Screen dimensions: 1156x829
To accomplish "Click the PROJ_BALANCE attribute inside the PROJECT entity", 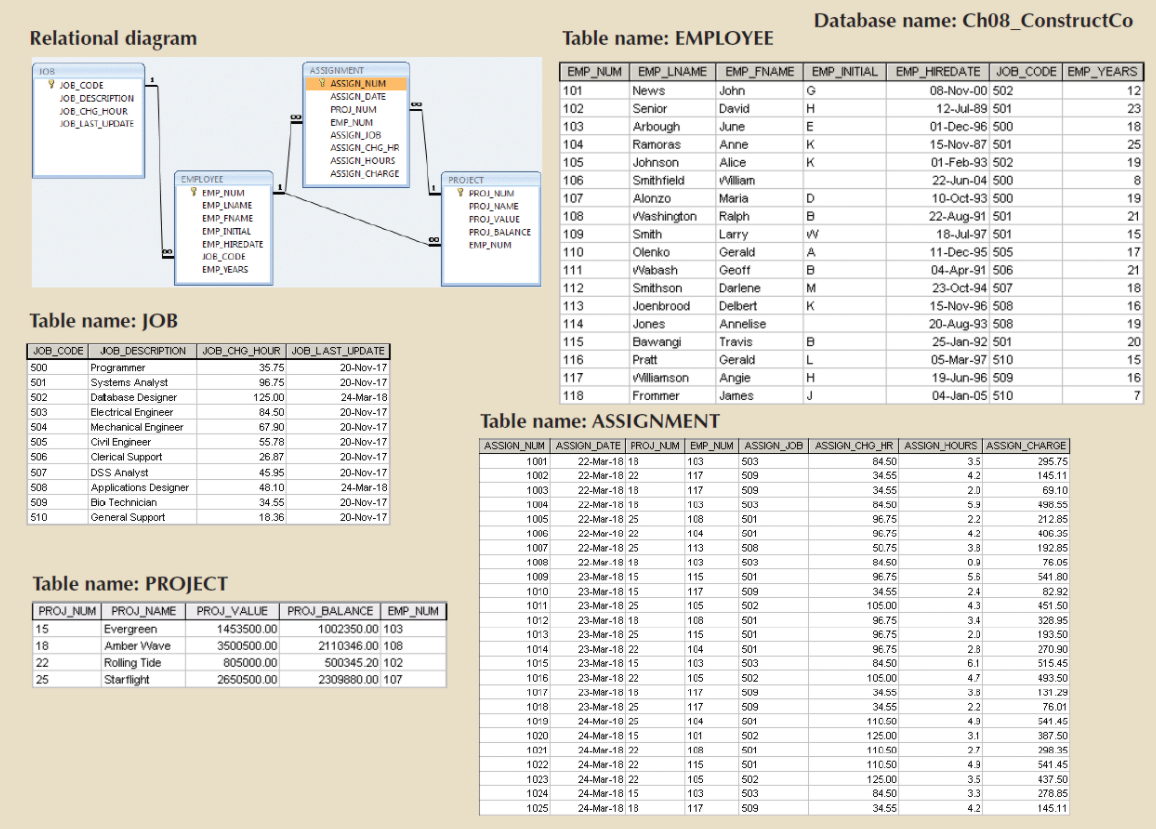I will (500, 232).
